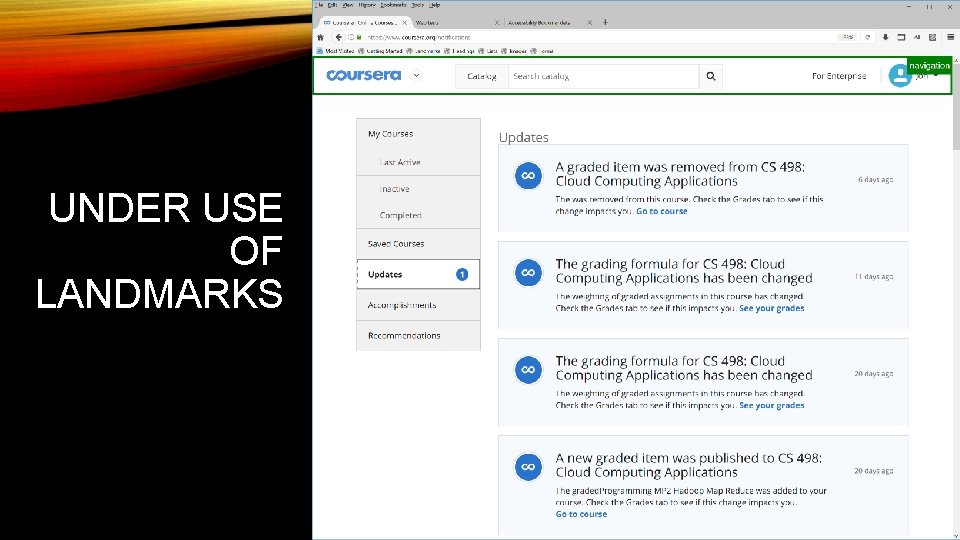This screenshot has height=540, width=960.
Task: Open the browser History menu
Action: pyautogui.click(x=367, y=5)
